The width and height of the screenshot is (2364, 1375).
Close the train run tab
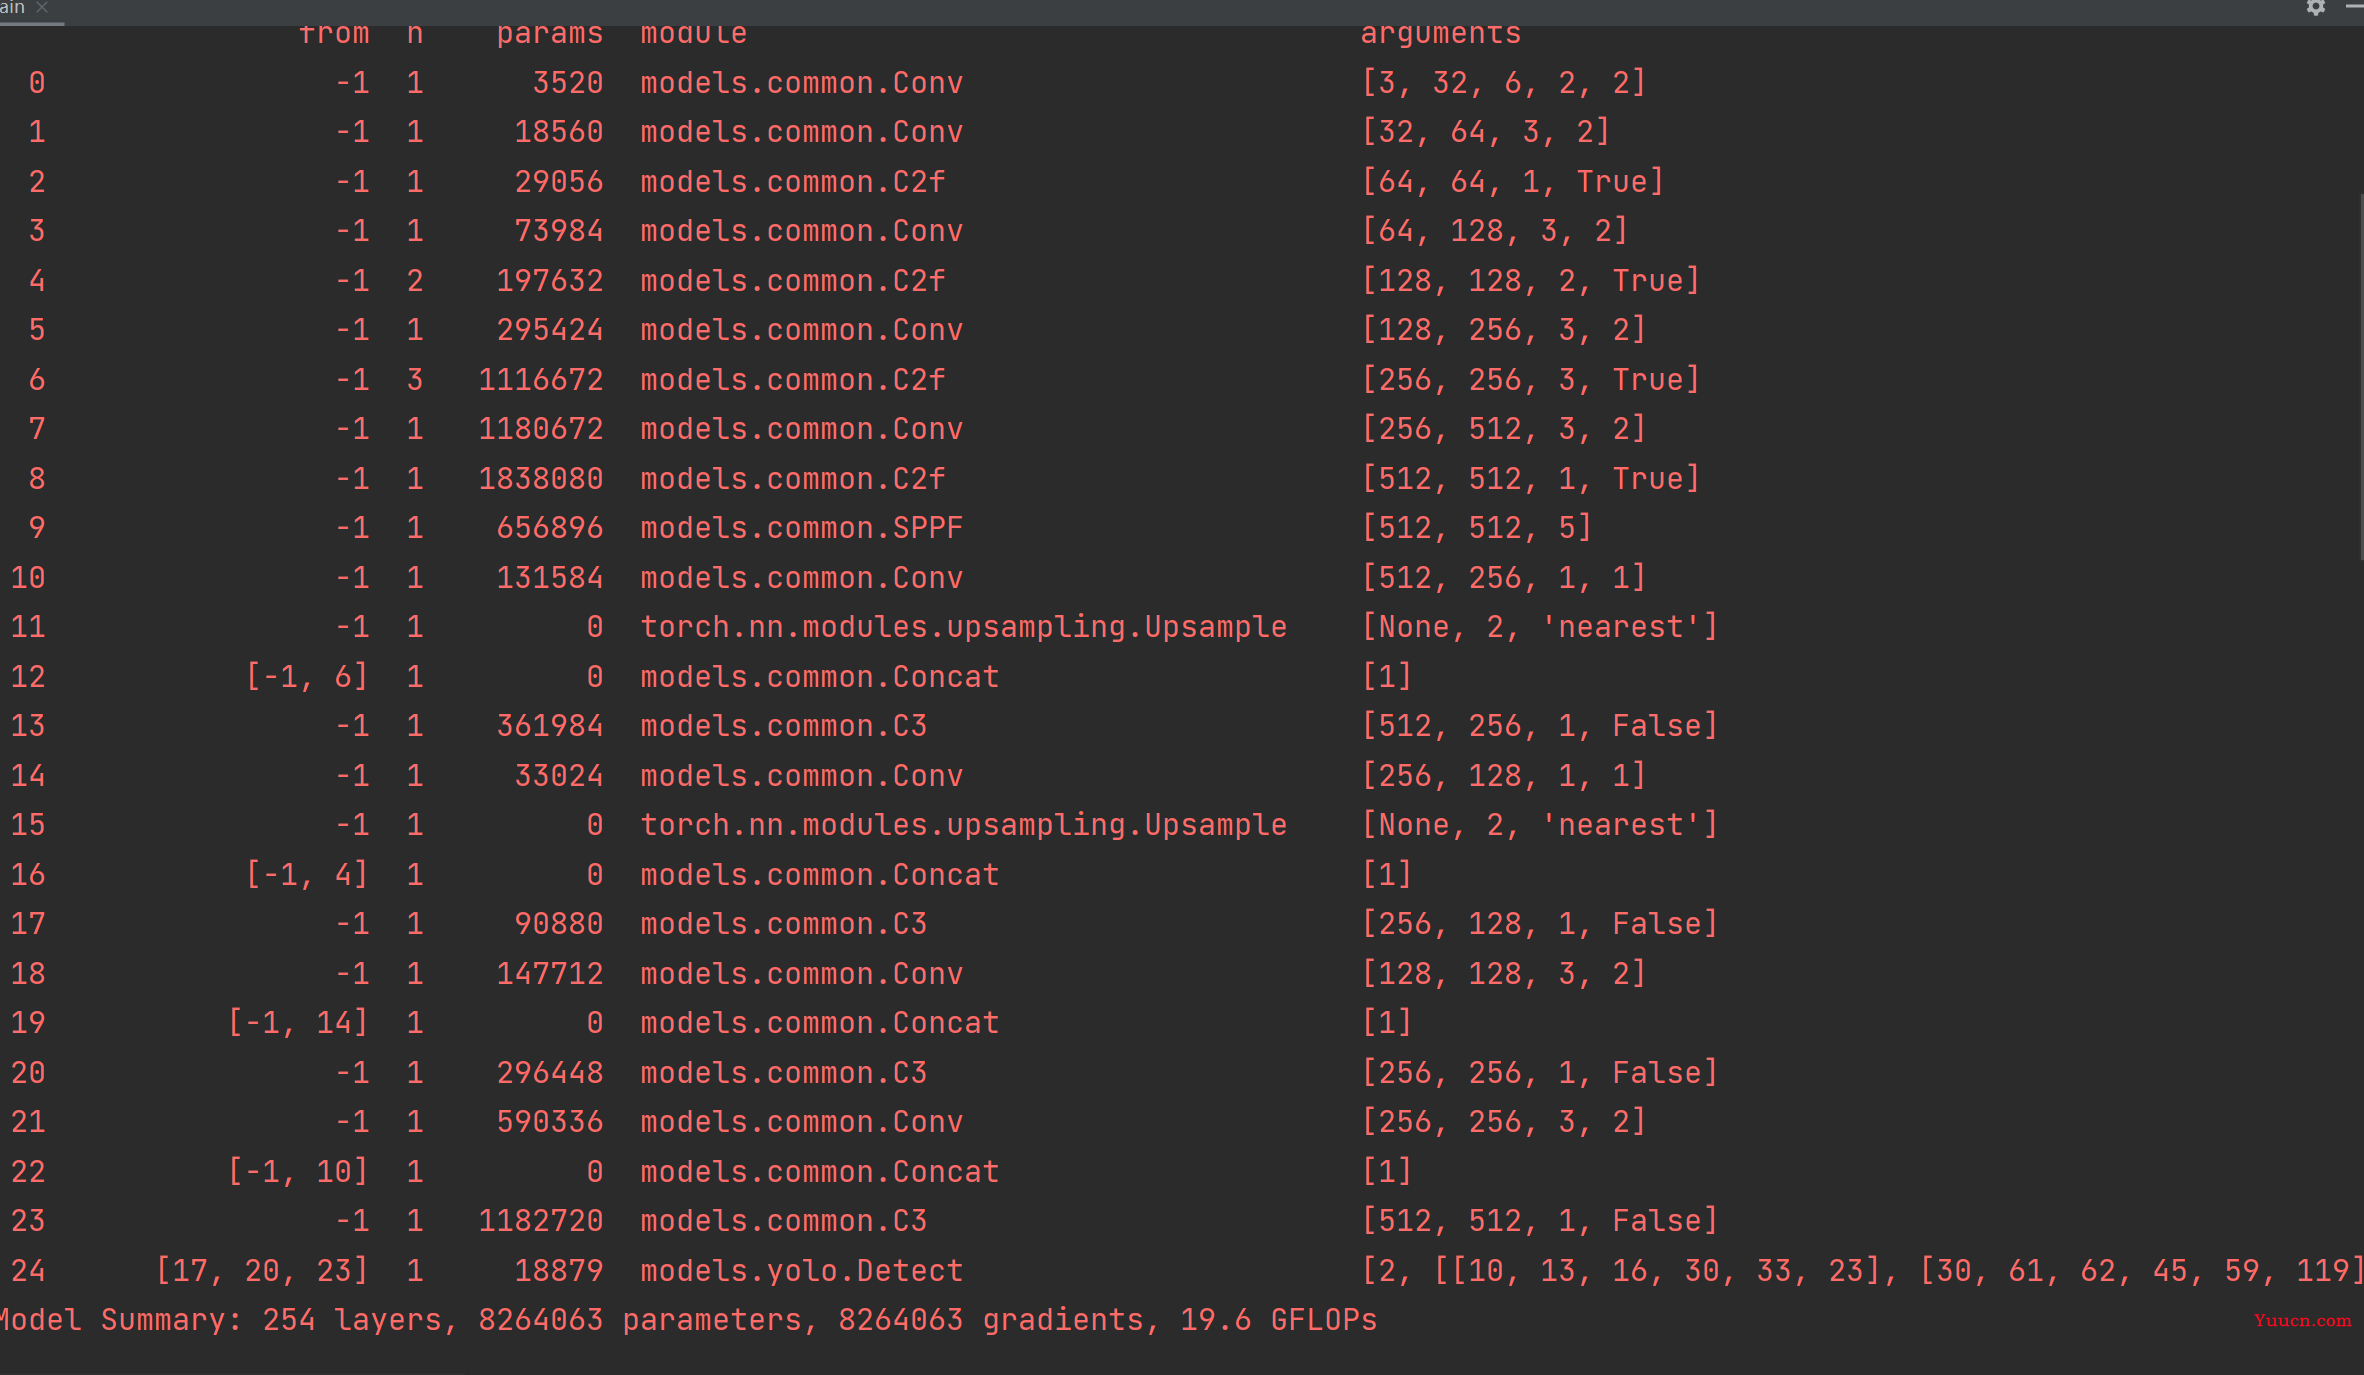point(42,7)
